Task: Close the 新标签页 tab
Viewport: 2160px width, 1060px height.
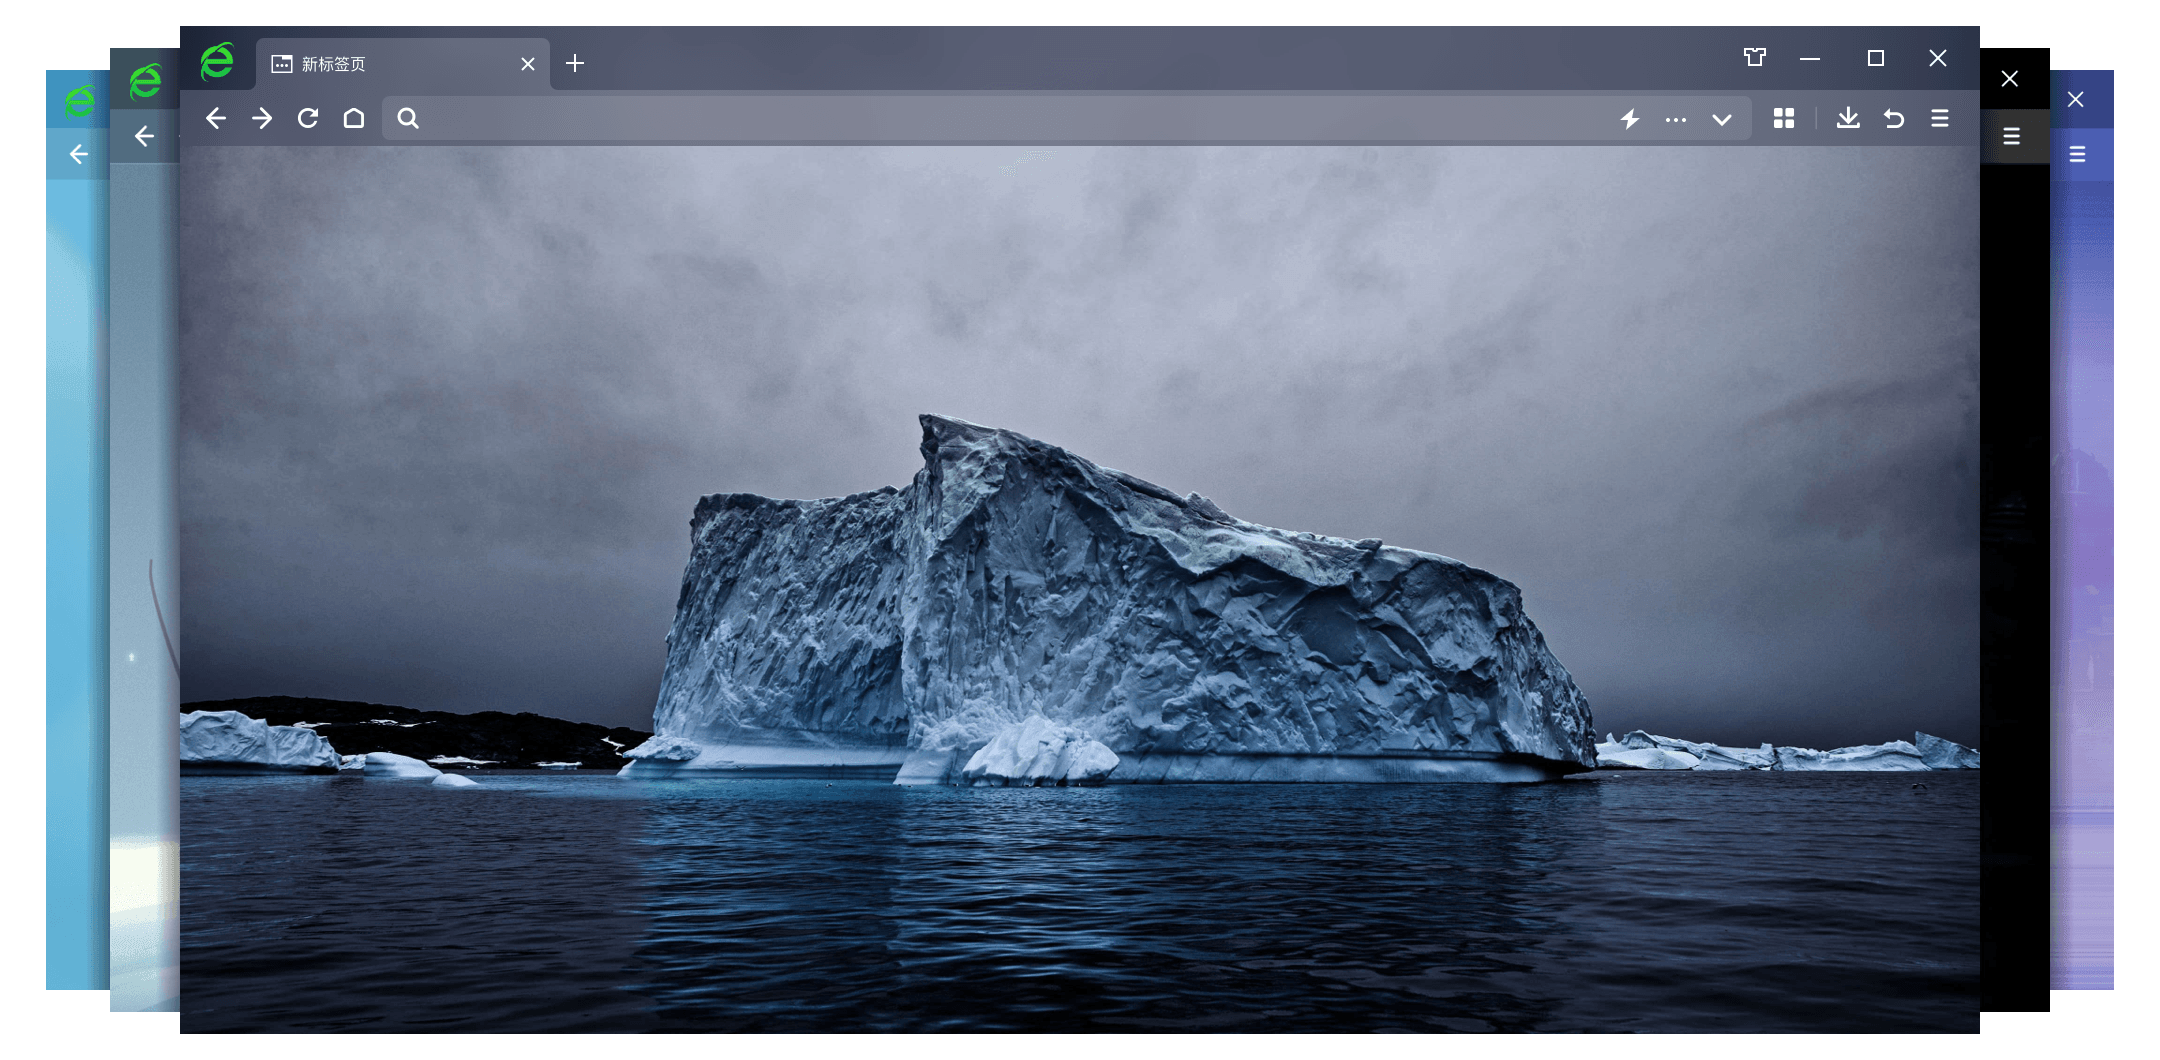Action: pyautogui.click(x=528, y=64)
